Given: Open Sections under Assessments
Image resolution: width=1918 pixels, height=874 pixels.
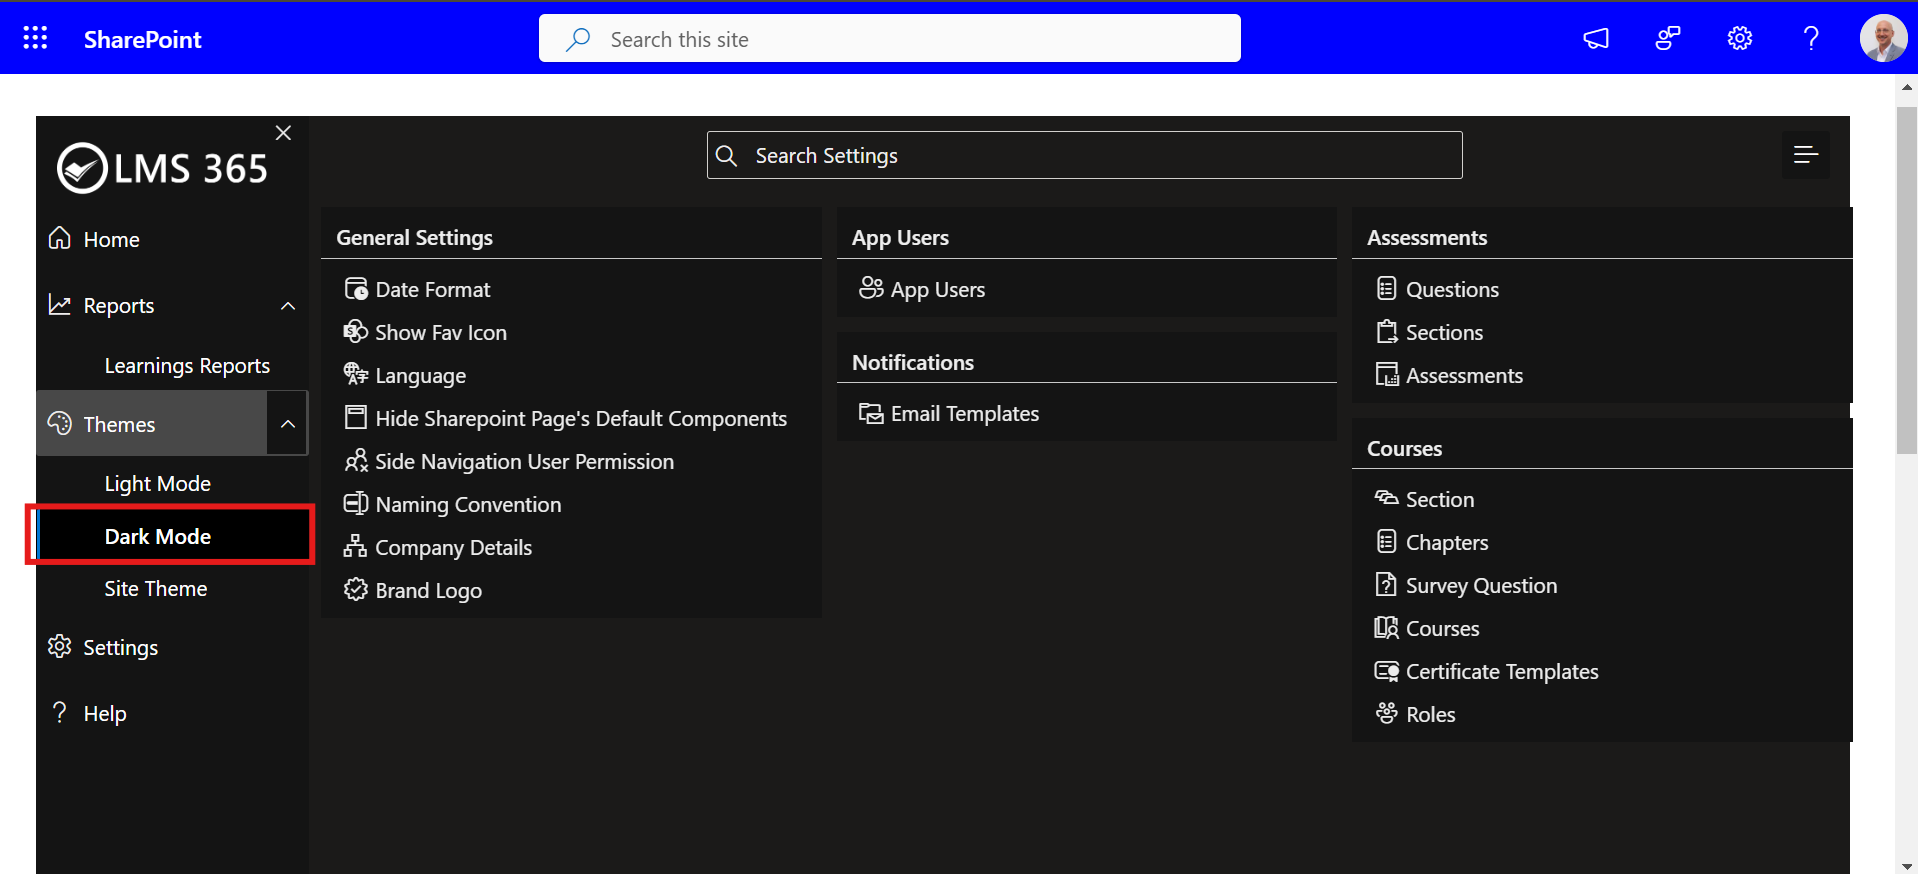Looking at the screenshot, I should point(1444,332).
